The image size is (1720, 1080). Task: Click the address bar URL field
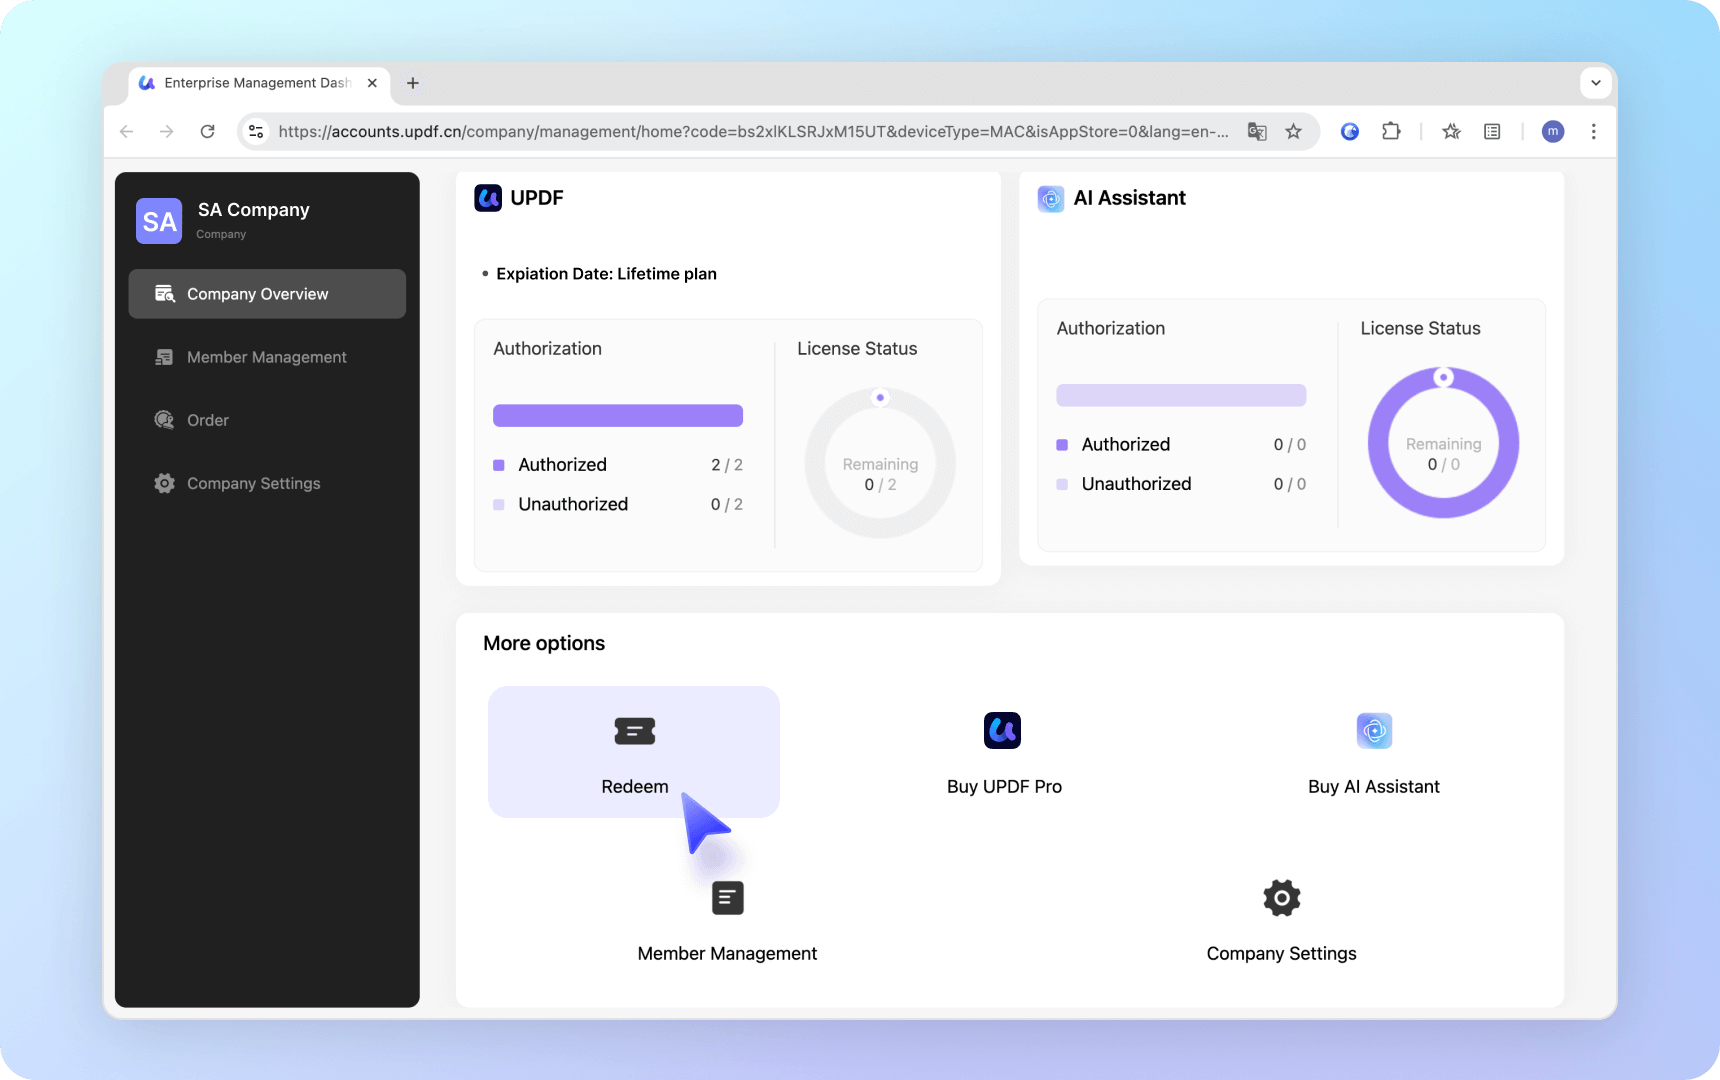point(754,131)
